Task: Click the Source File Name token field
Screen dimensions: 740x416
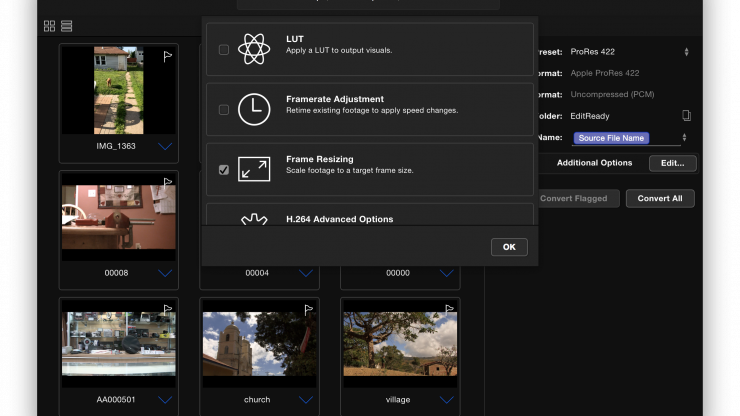Action: (611, 138)
